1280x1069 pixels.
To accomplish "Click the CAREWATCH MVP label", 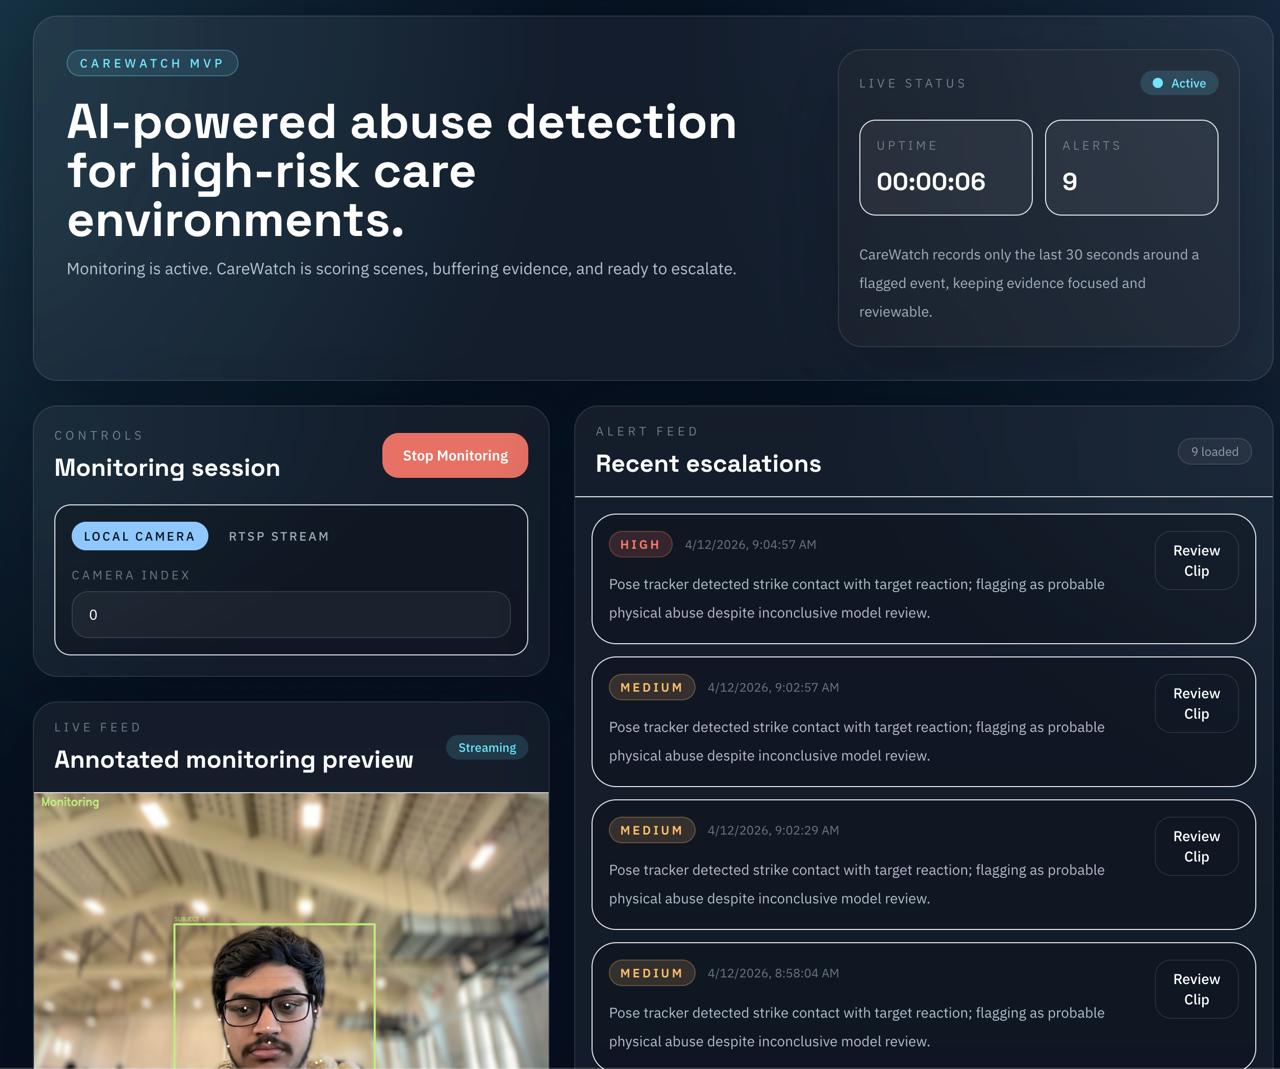I will pyautogui.click(x=152, y=63).
